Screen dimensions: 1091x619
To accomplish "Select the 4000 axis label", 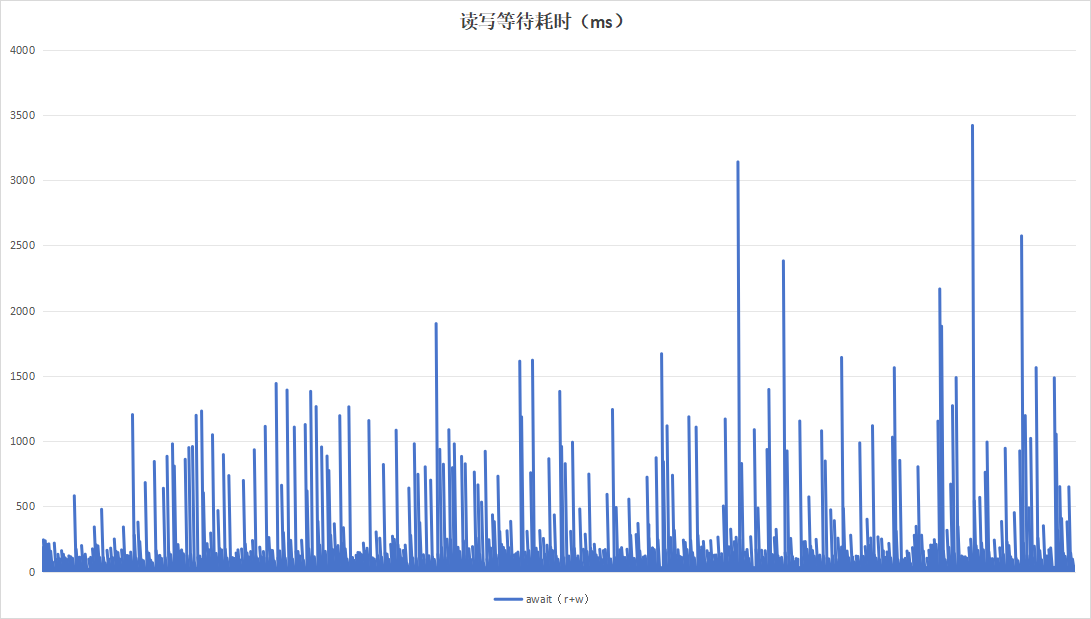I will point(22,50).
